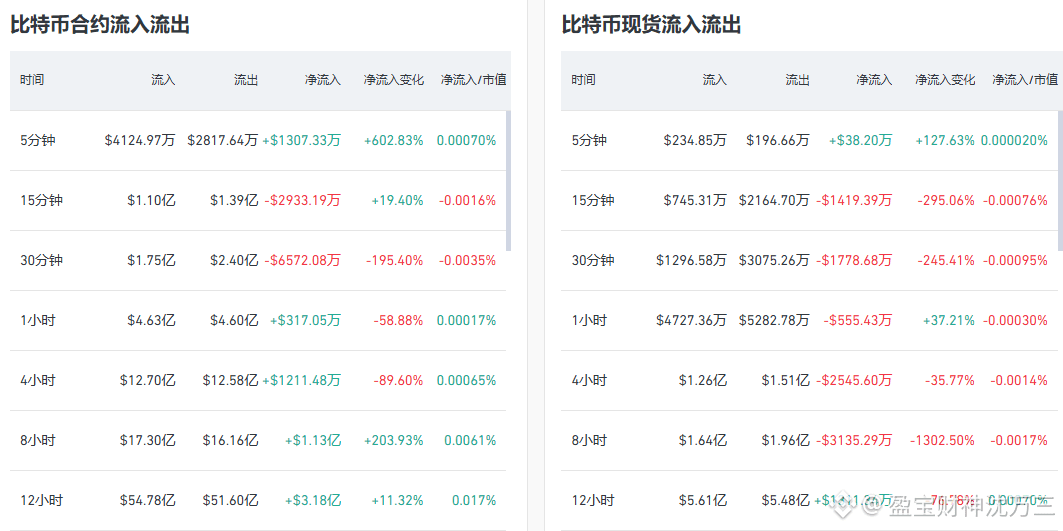The width and height of the screenshot is (1063, 531).
Task: Click the spot table scrollbar thumb
Action: 1060,181
